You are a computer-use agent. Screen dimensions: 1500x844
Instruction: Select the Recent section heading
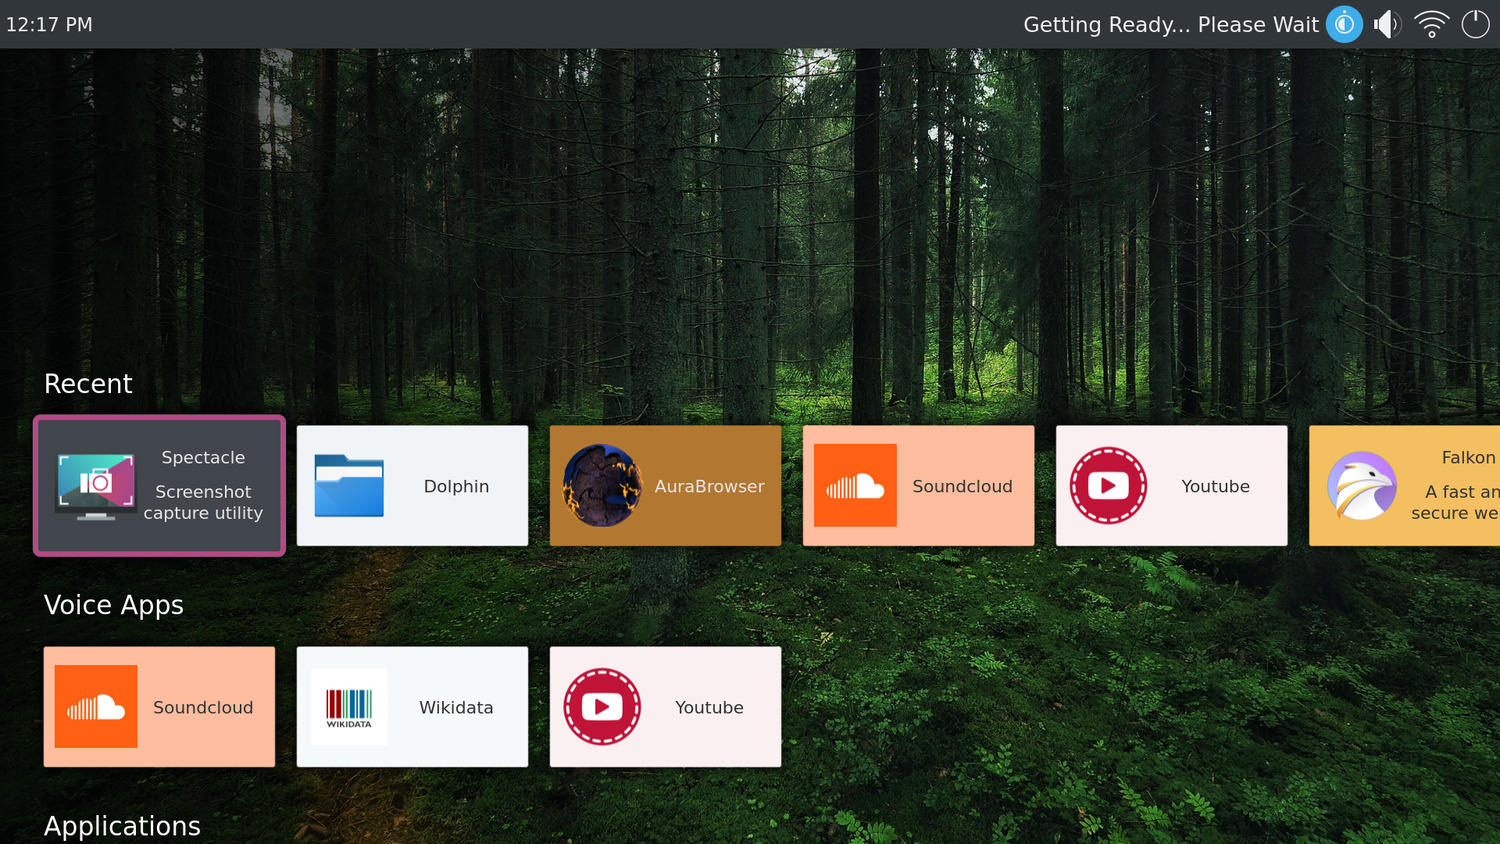(88, 384)
